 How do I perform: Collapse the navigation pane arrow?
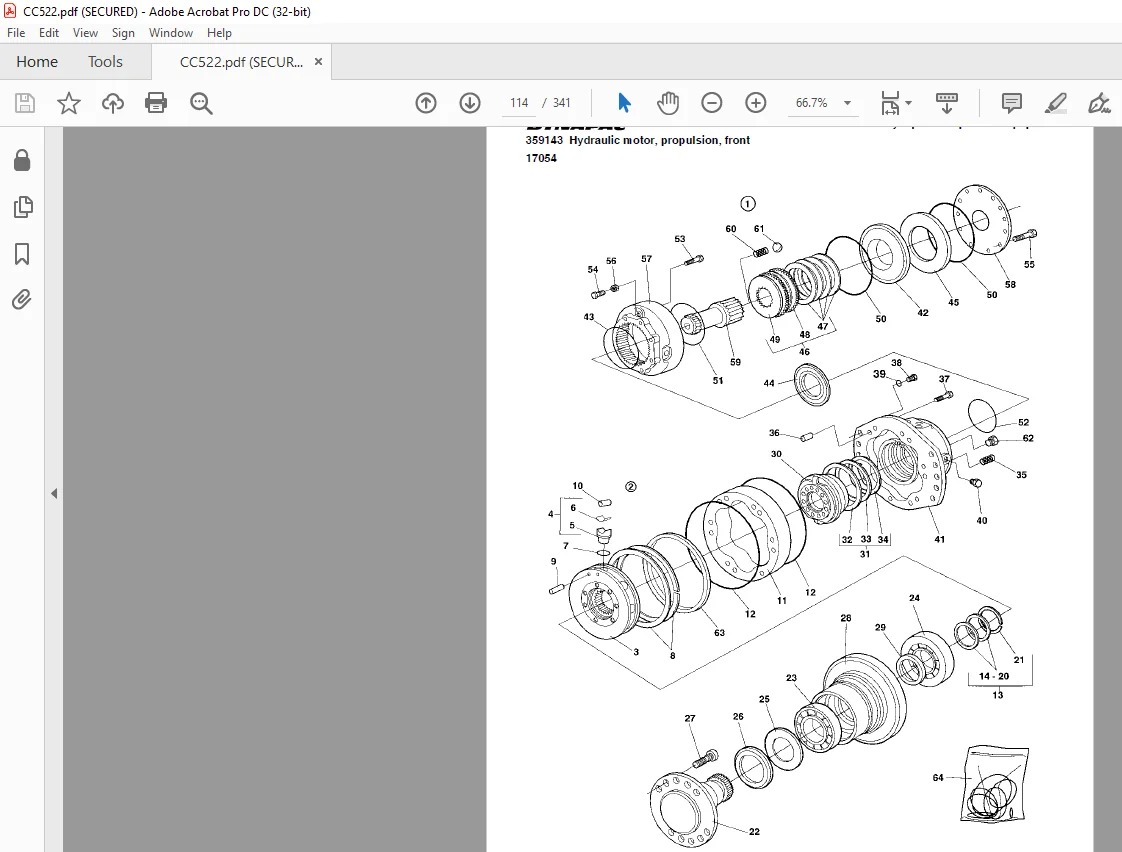(54, 494)
